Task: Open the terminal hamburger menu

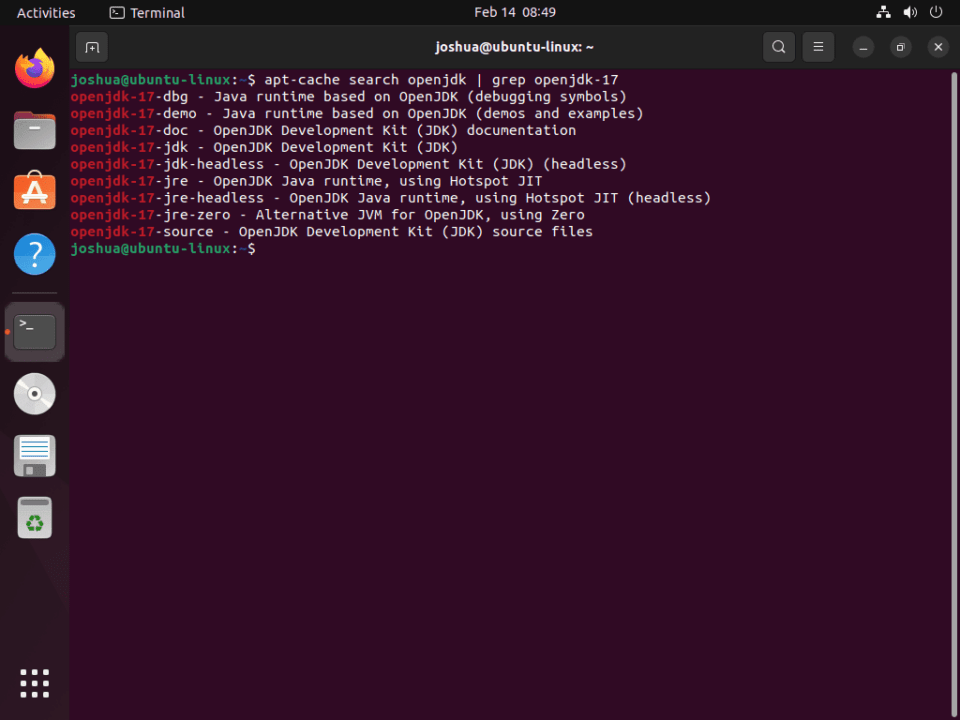Action: [818, 46]
